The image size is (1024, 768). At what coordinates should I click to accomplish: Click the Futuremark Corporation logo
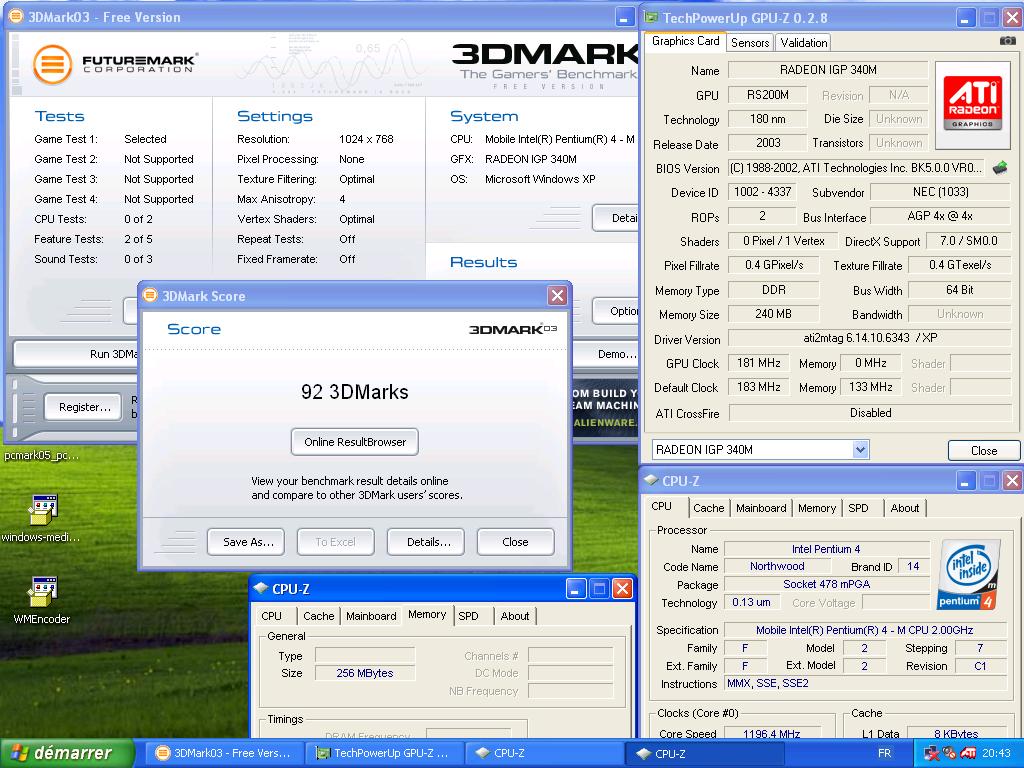(x=115, y=64)
